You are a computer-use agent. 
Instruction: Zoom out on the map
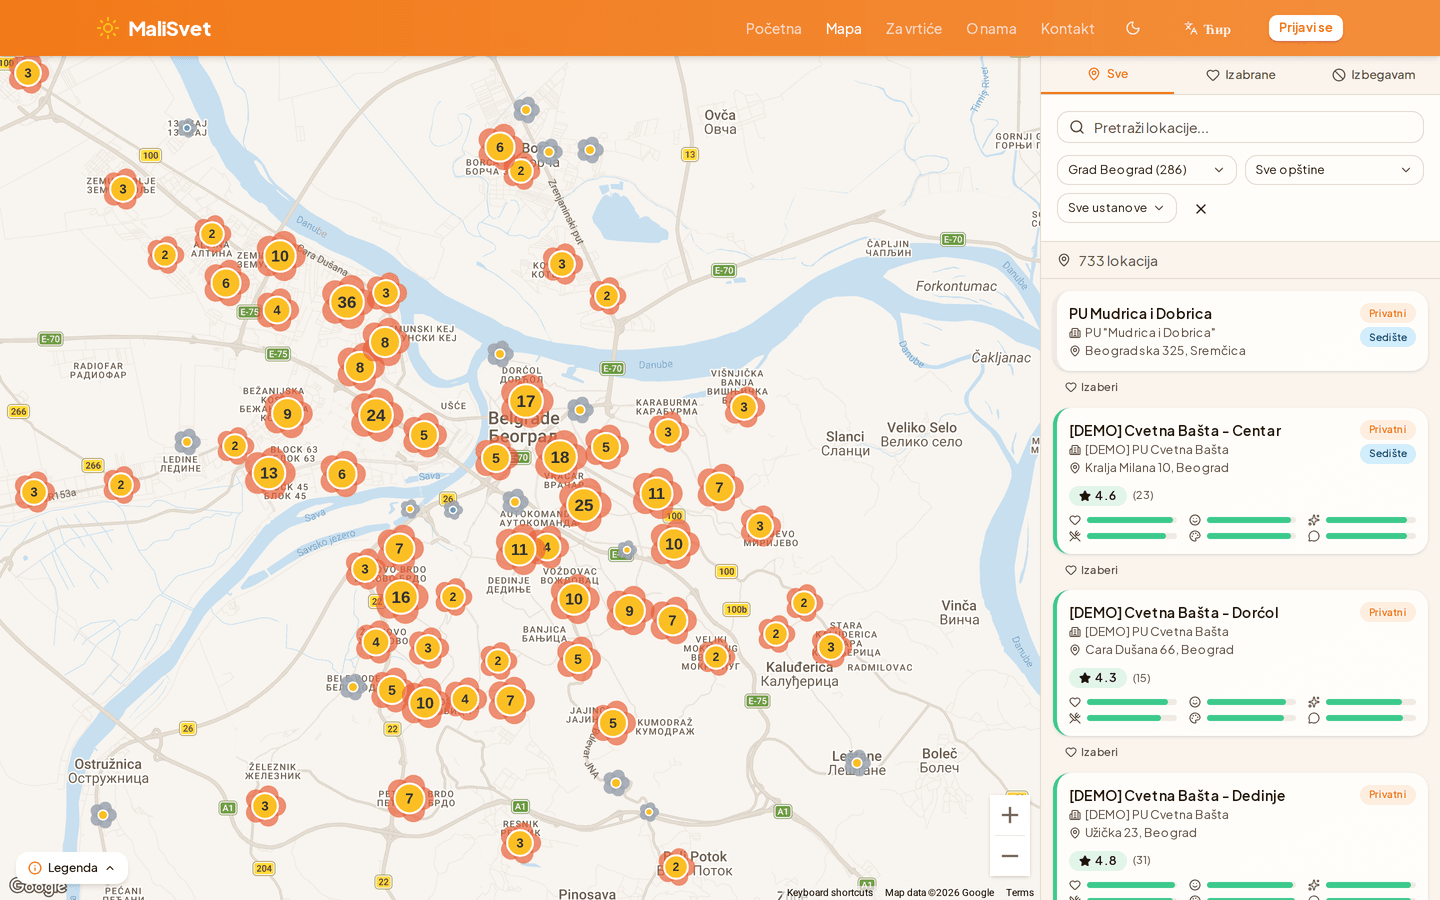point(1009,856)
